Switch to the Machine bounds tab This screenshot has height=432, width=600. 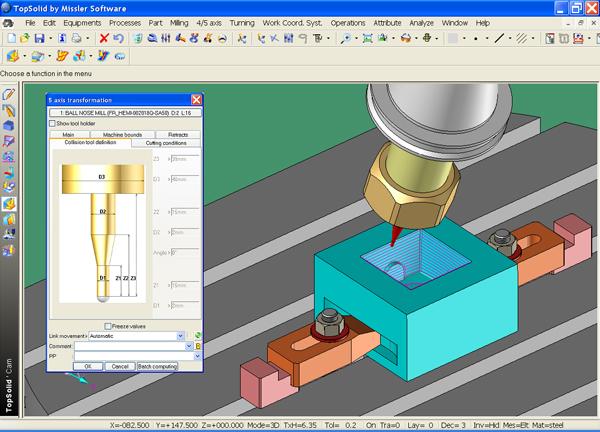(122, 135)
